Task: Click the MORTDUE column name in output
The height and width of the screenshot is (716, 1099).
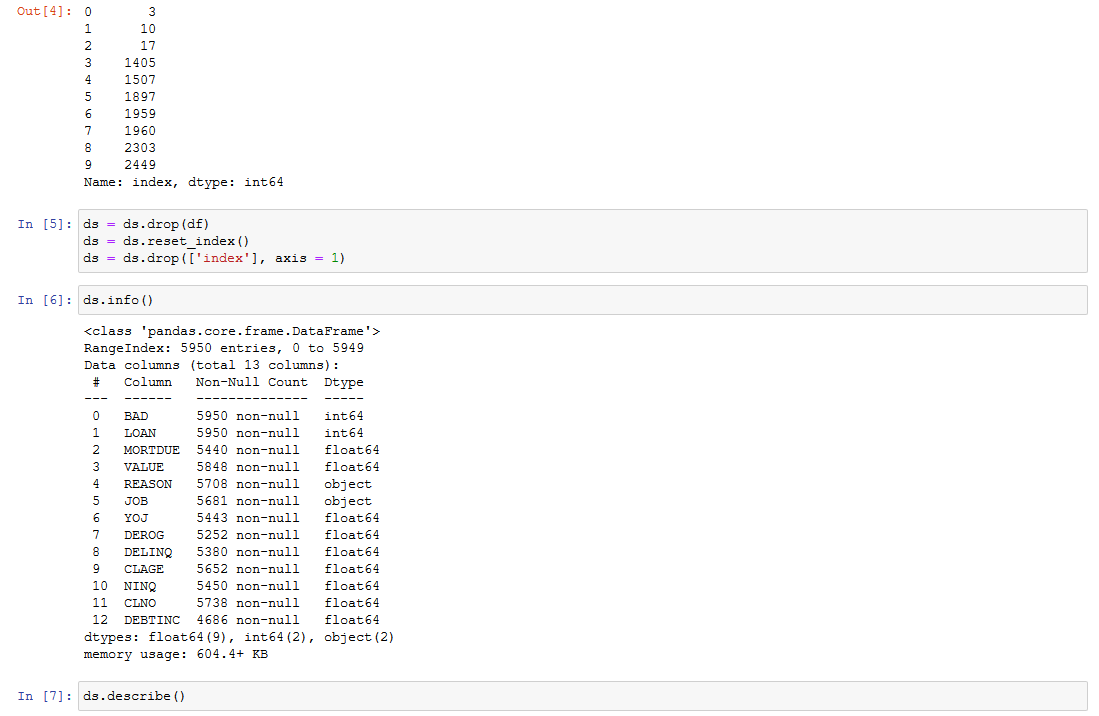Action: pyautogui.click(x=151, y=449)
